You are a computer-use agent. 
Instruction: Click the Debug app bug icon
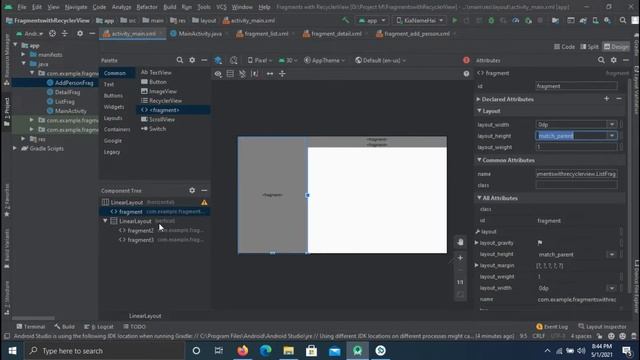click(491, 20)
